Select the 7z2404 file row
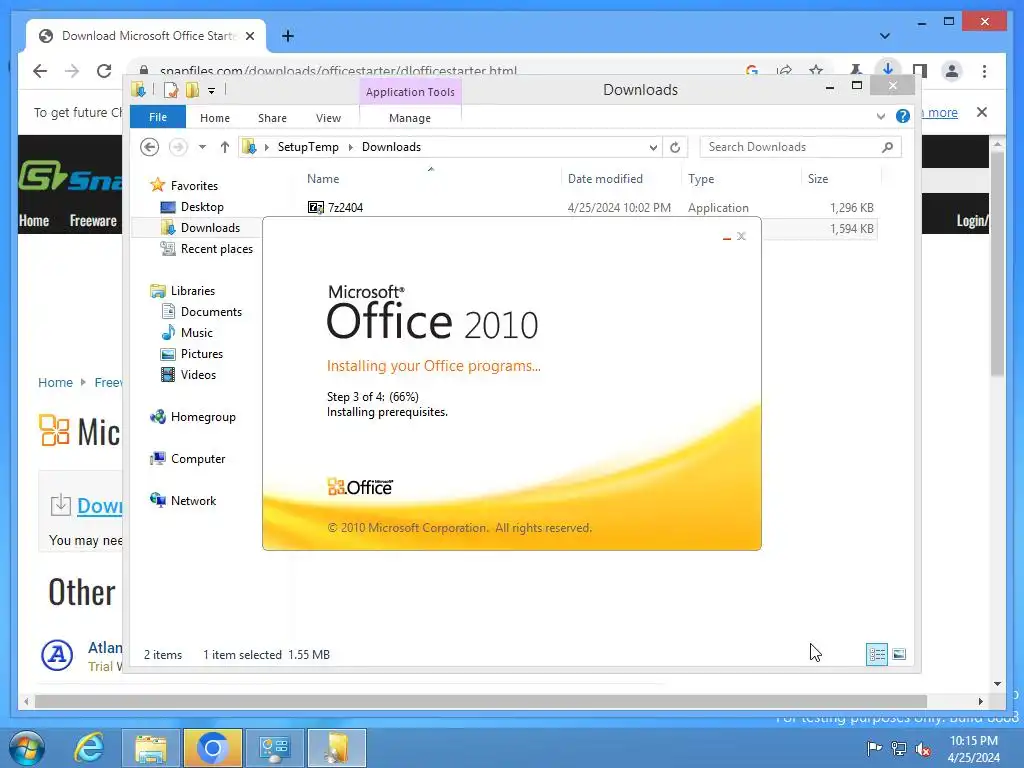 (591, 208)
